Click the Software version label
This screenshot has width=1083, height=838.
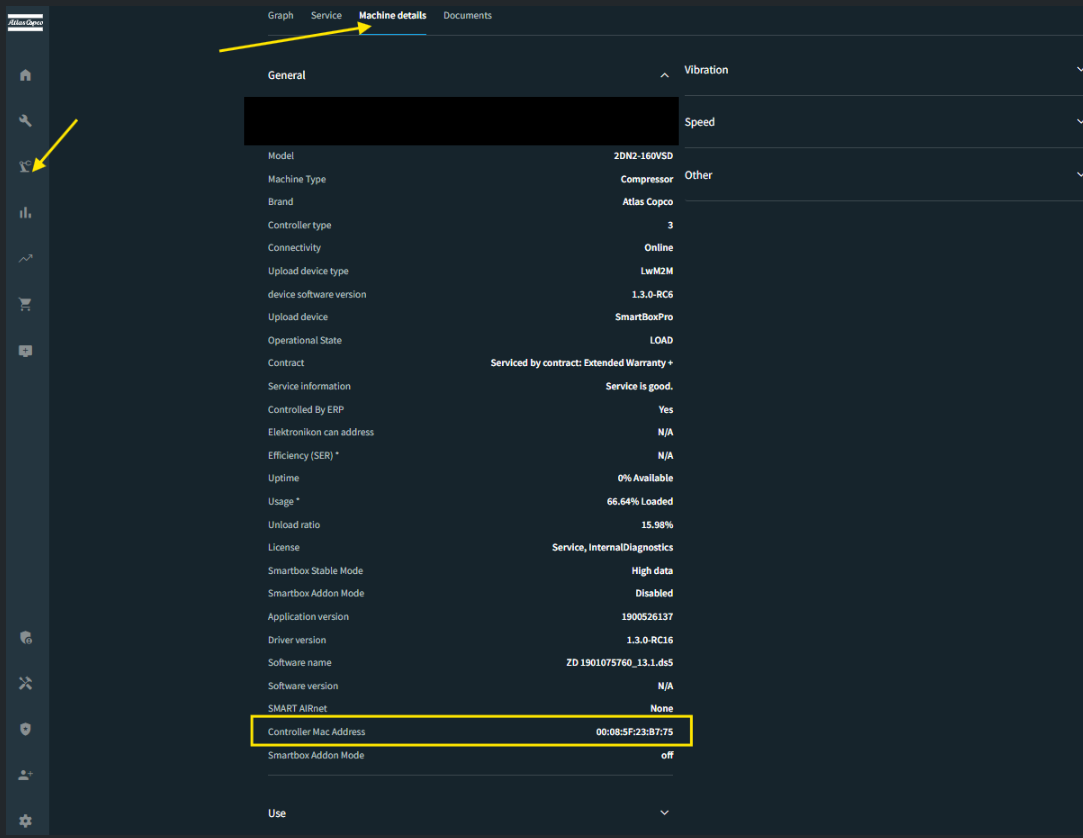303,686
